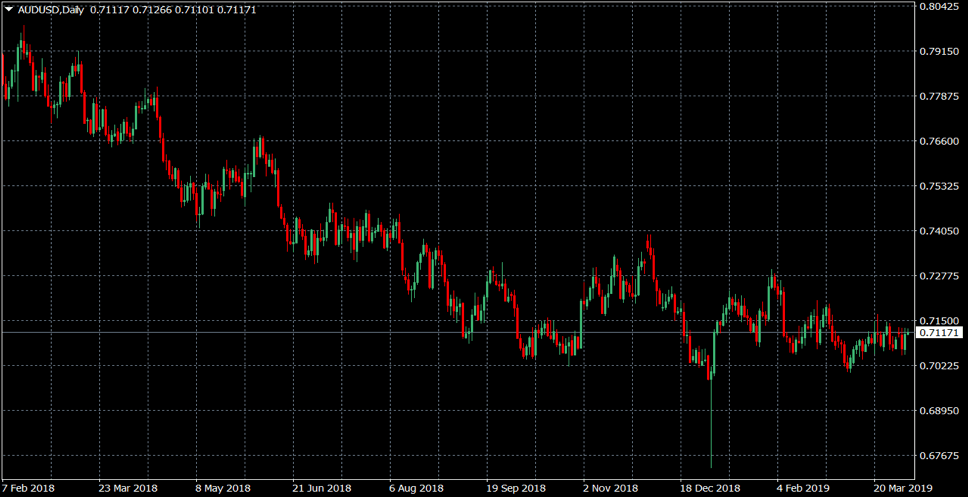Image resolution: width=968 pixels, height=497 pixels.
Task: Click the 0.70225 price axis label
Action: (x=938, y=366)
